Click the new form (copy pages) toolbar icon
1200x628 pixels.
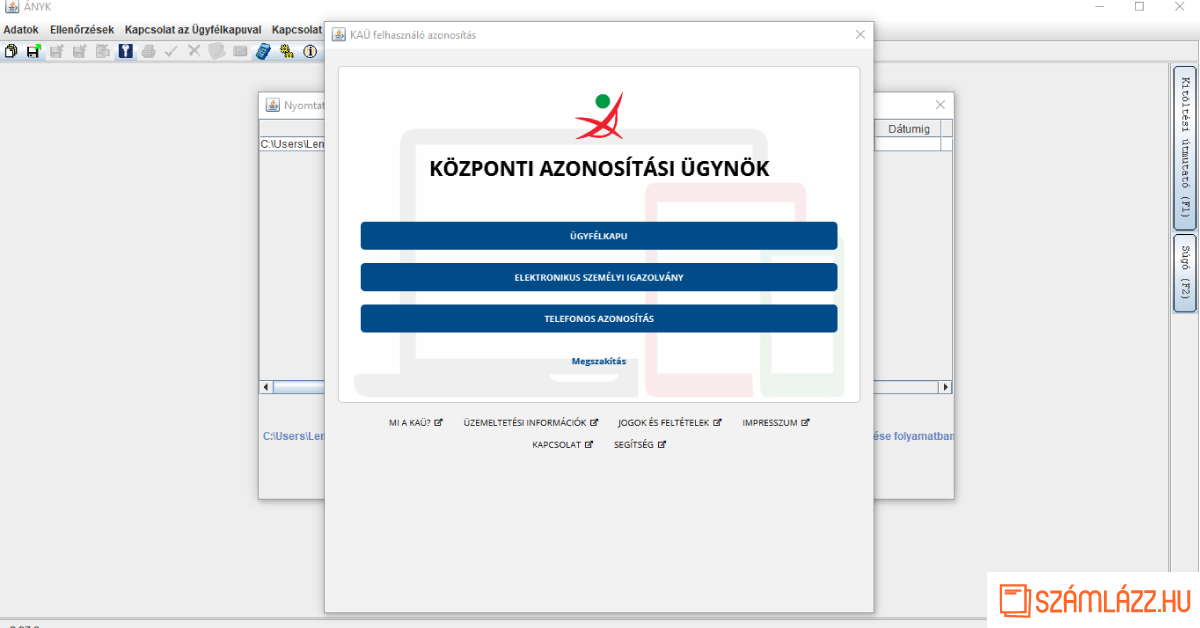click(11, 51)
